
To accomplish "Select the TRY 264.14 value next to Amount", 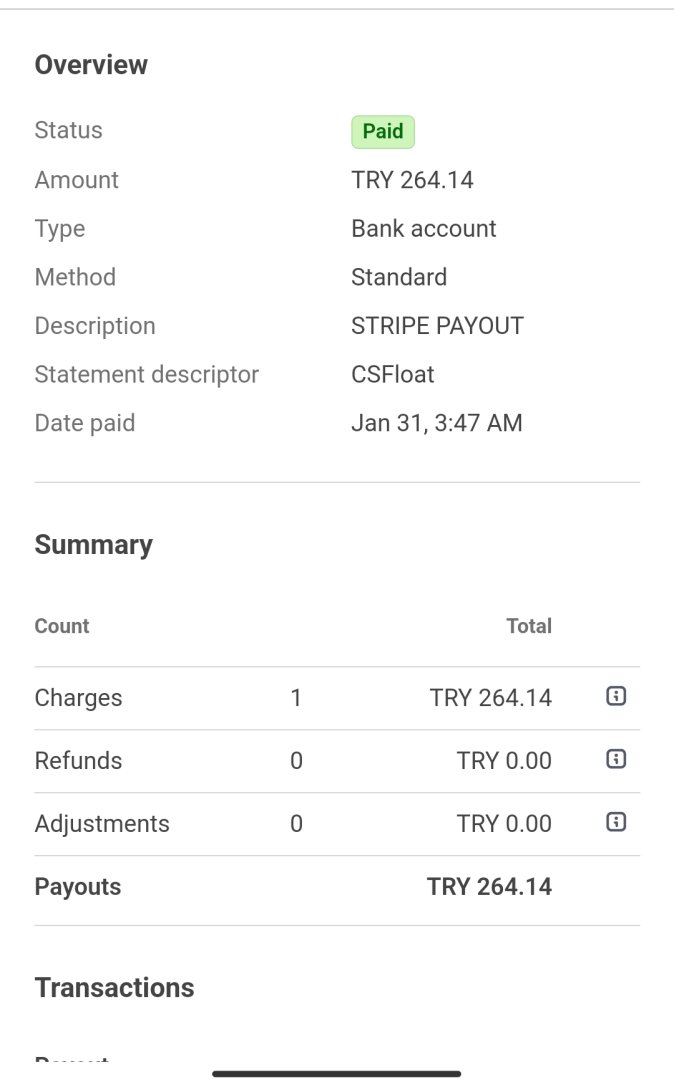I will 412,180.
